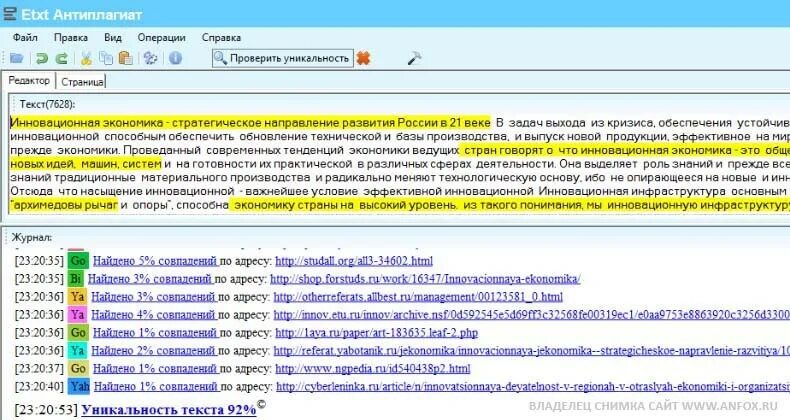Click the yellow Ya badge for allbest.ru
The width and height of the screenshot is (790, 420).
[78, 297]
